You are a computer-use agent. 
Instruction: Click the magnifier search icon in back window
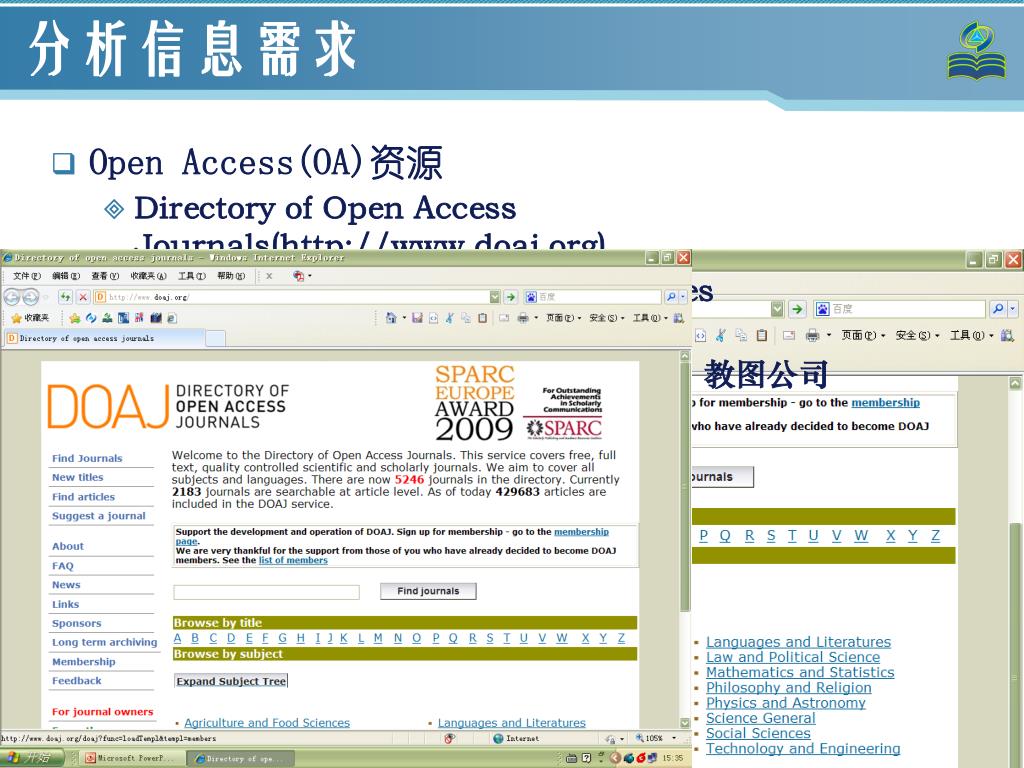[998, 309]
